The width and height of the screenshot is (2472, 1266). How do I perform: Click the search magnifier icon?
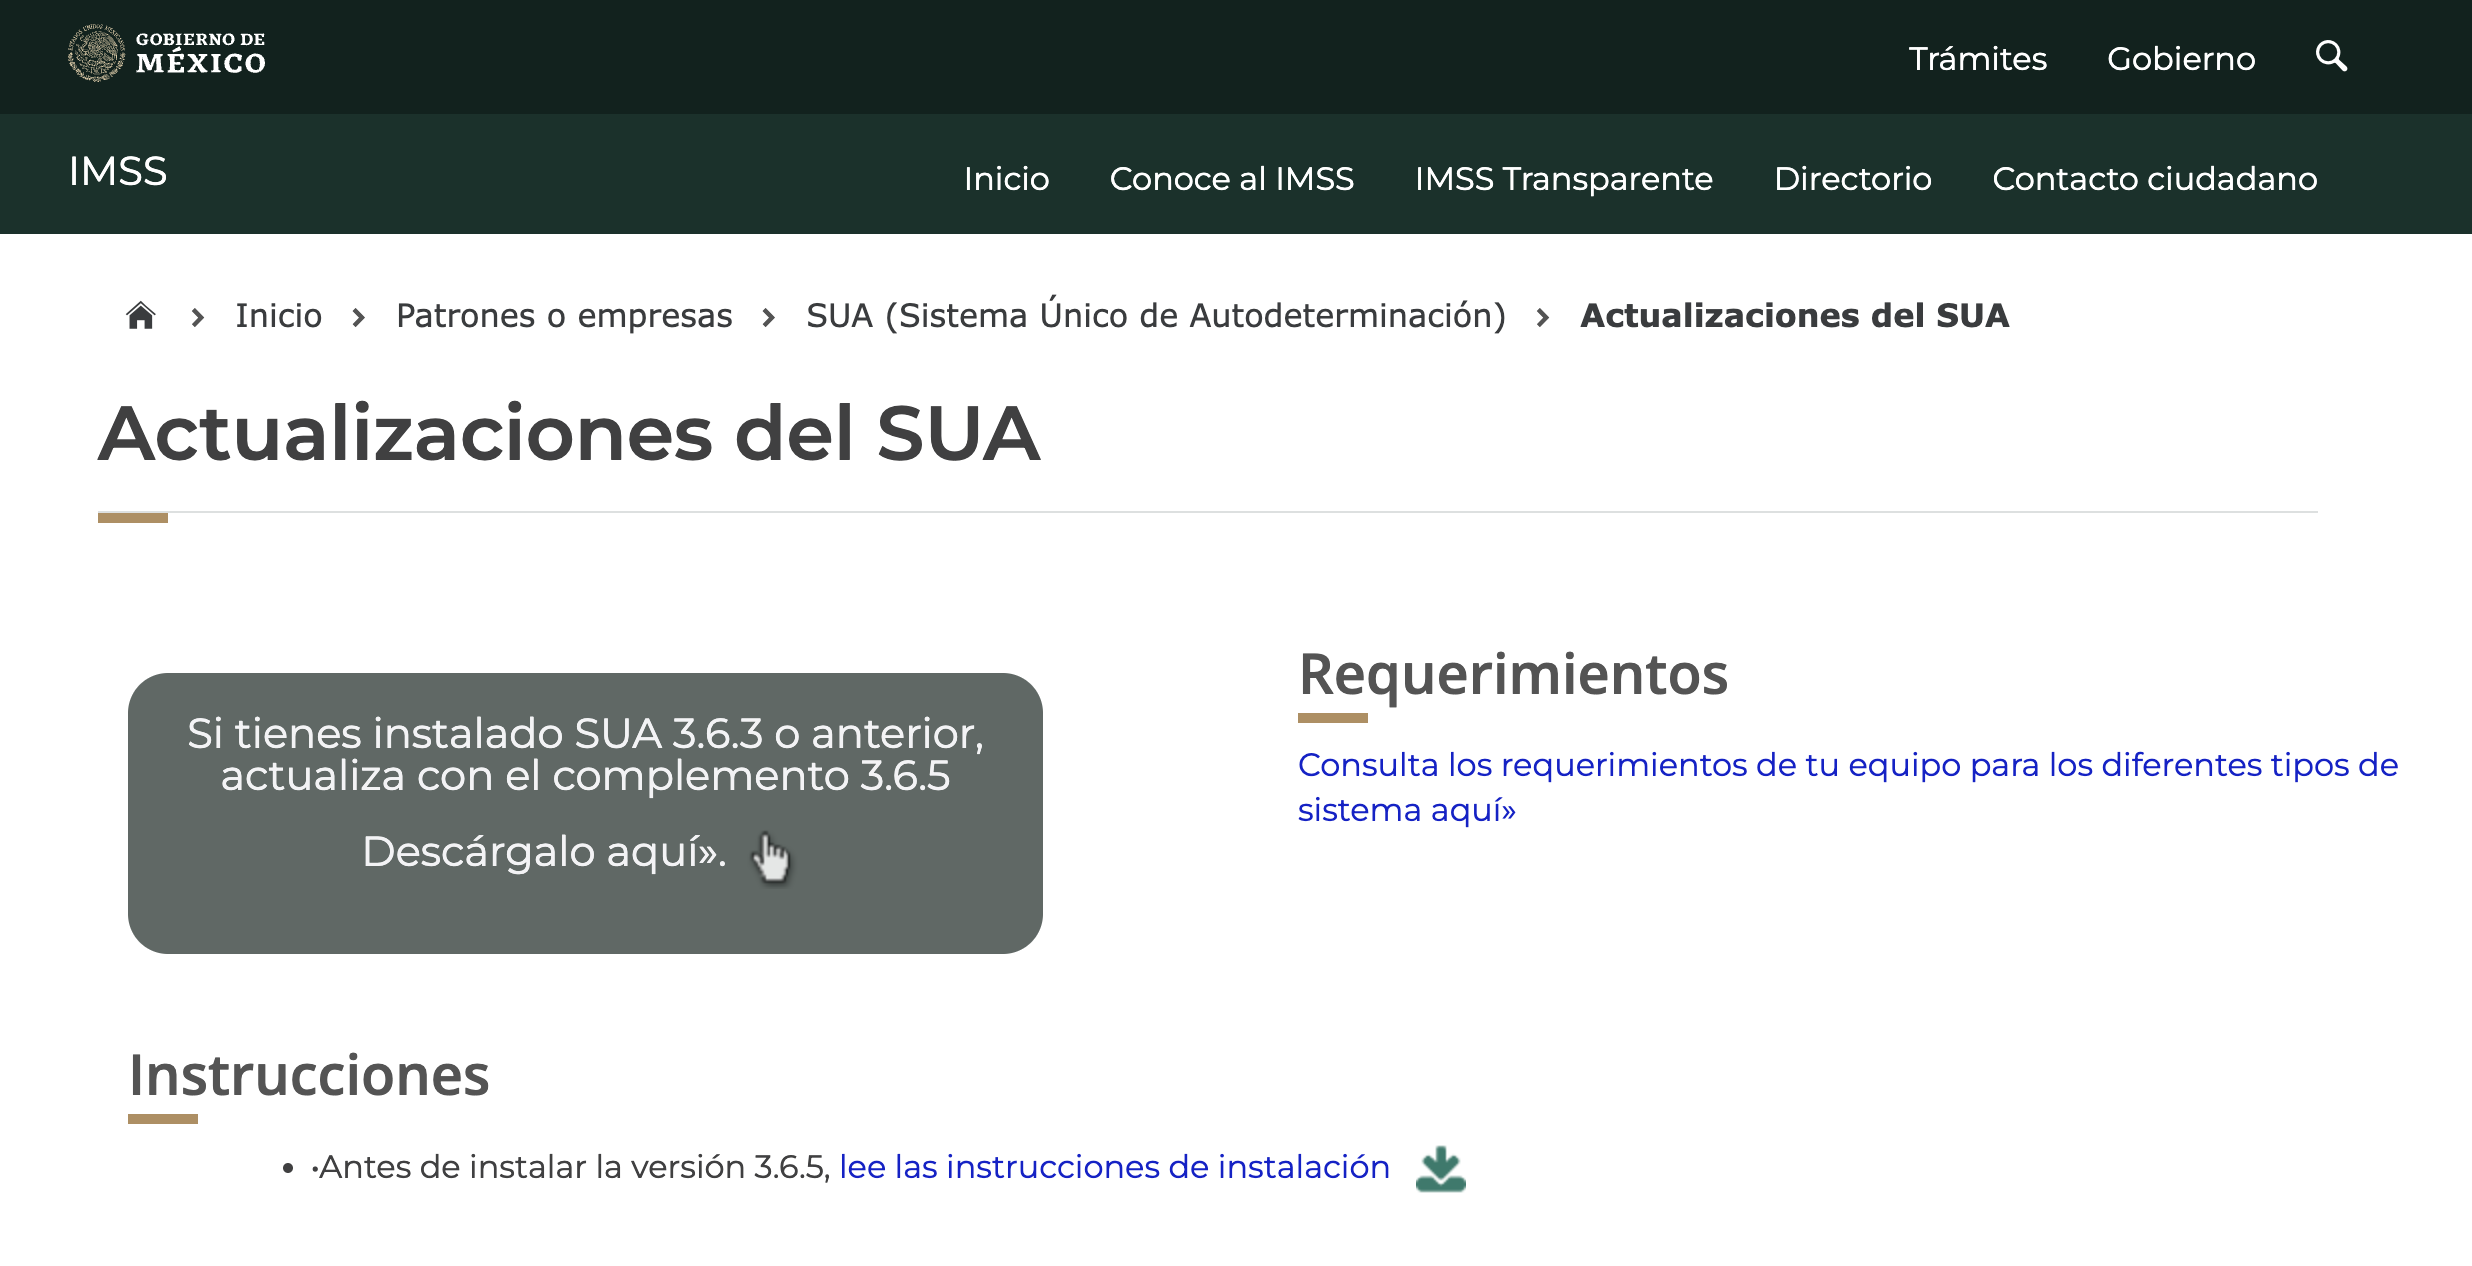(2330, 56)
